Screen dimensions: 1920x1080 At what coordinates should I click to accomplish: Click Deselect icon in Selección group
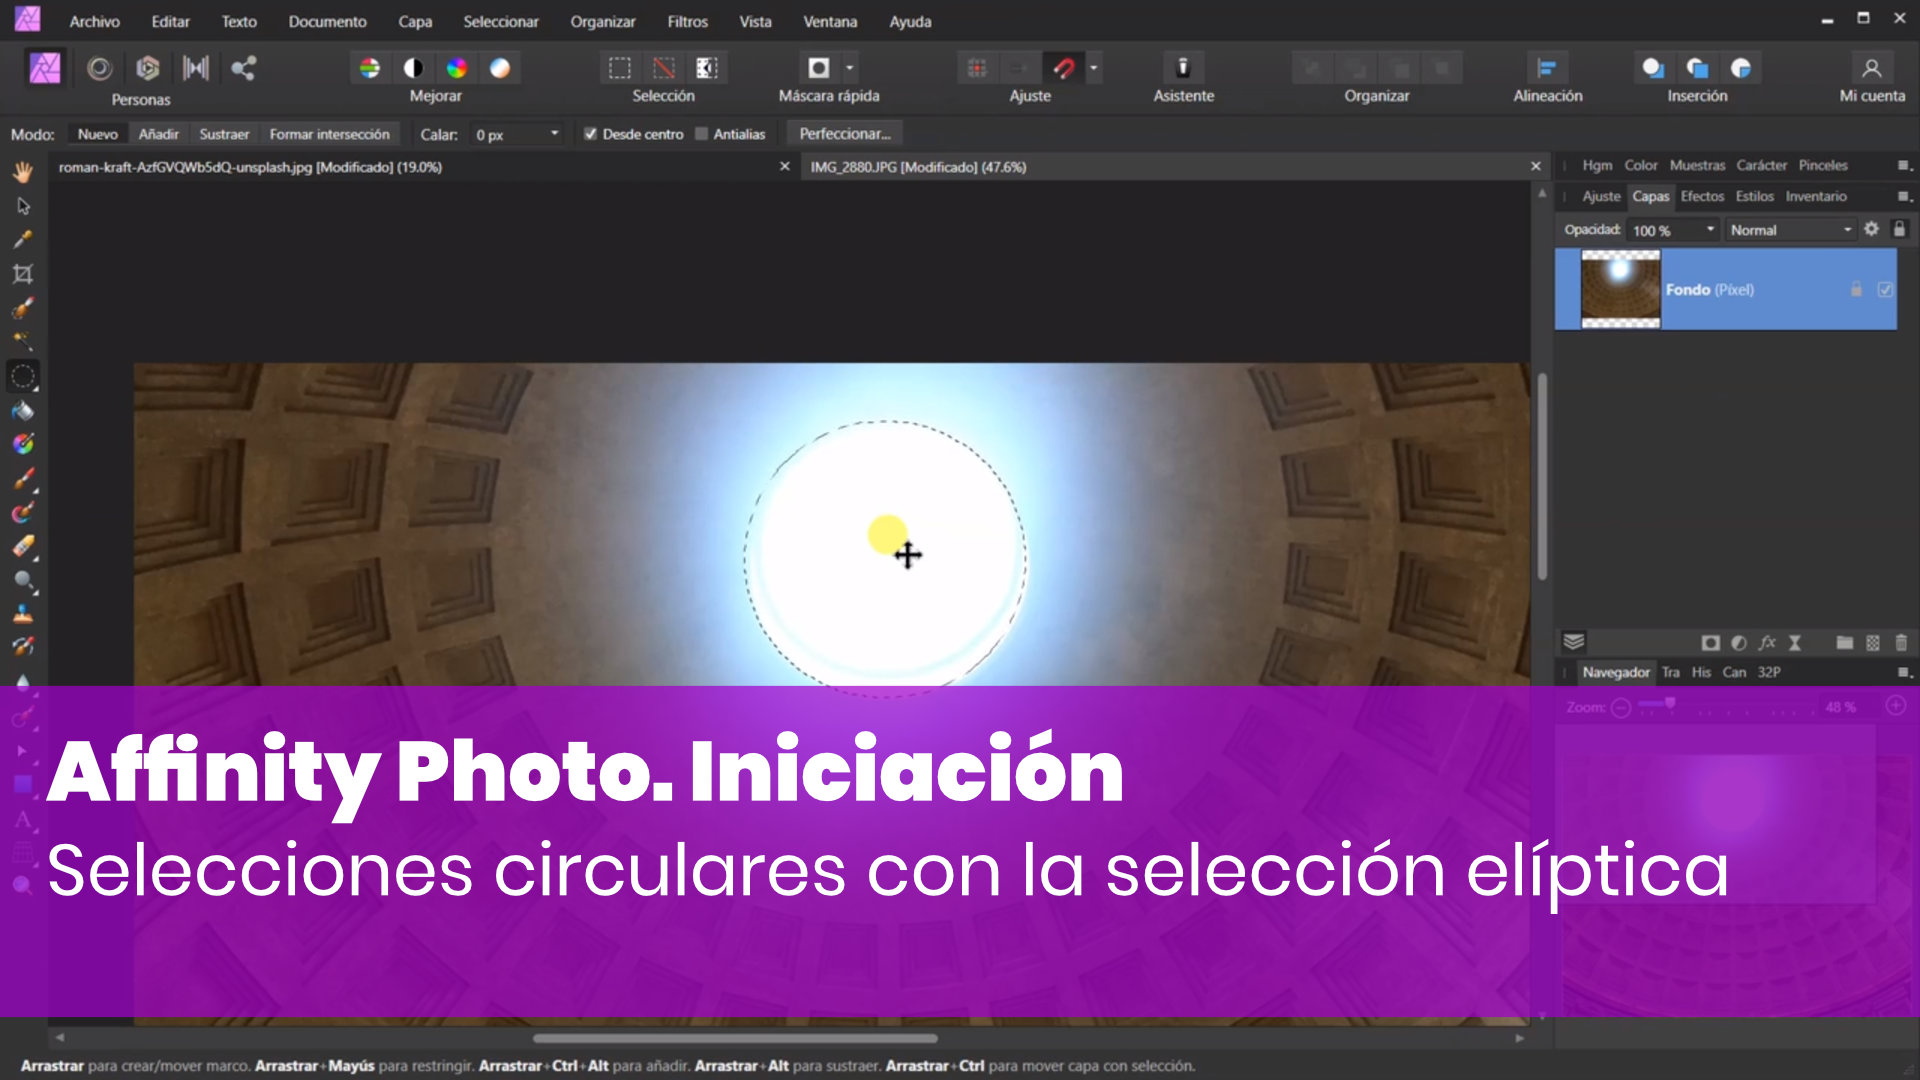click(x=663, y=68)
